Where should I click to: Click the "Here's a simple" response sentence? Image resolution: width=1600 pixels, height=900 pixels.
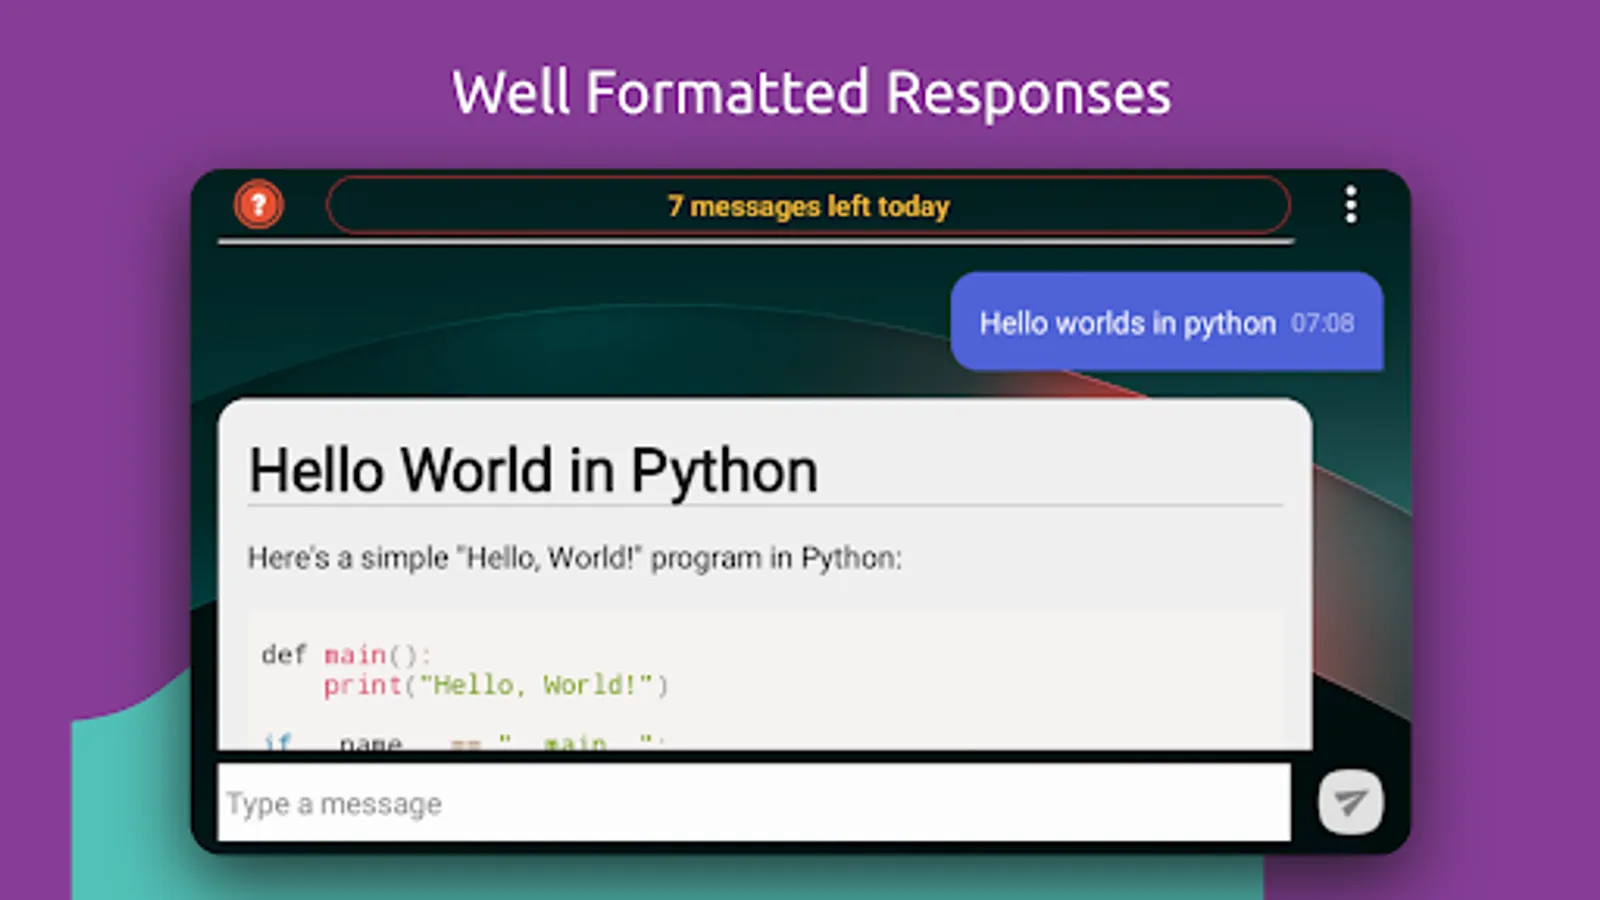click(574, 558)
